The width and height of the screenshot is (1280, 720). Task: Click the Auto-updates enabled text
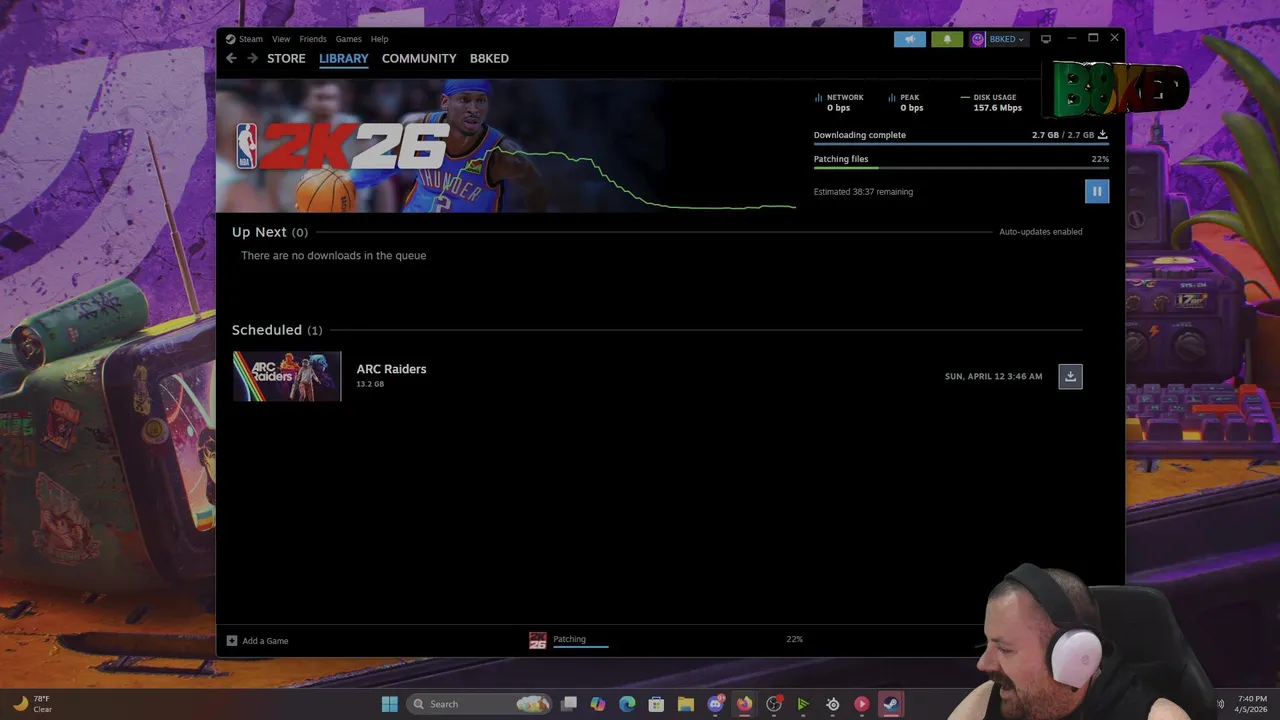tap(1040, 232)
